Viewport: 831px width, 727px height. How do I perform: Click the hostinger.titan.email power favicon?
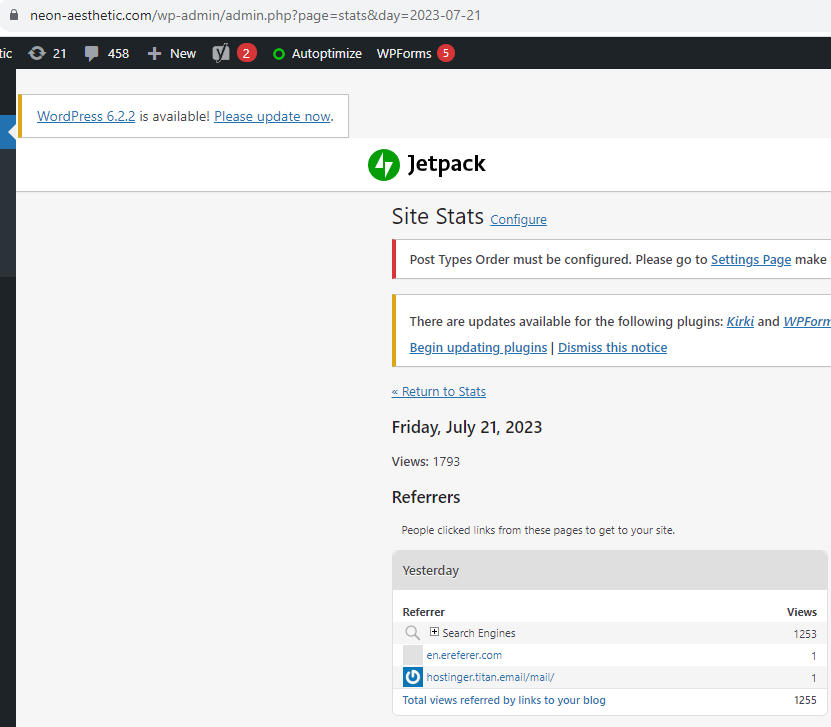[x=413, y=677]
